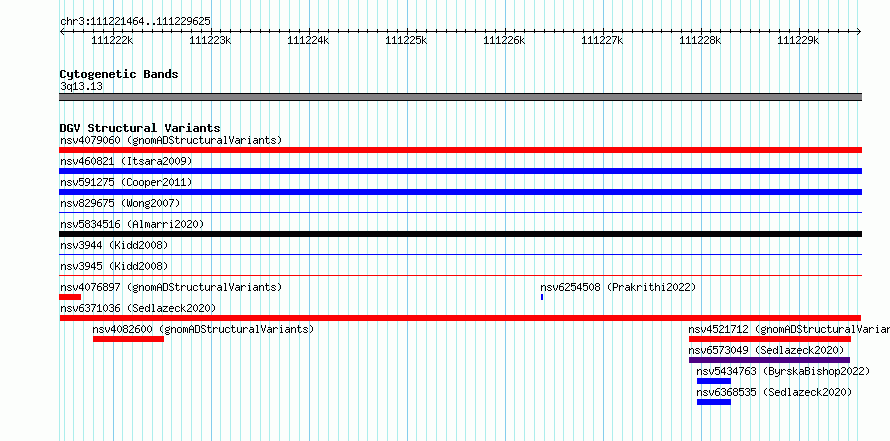Click nsv6368535 (Sedlazeck2020) label
The width and height of the screenshot is (890, 441).
pyautogui.click(x=774, y=392)
